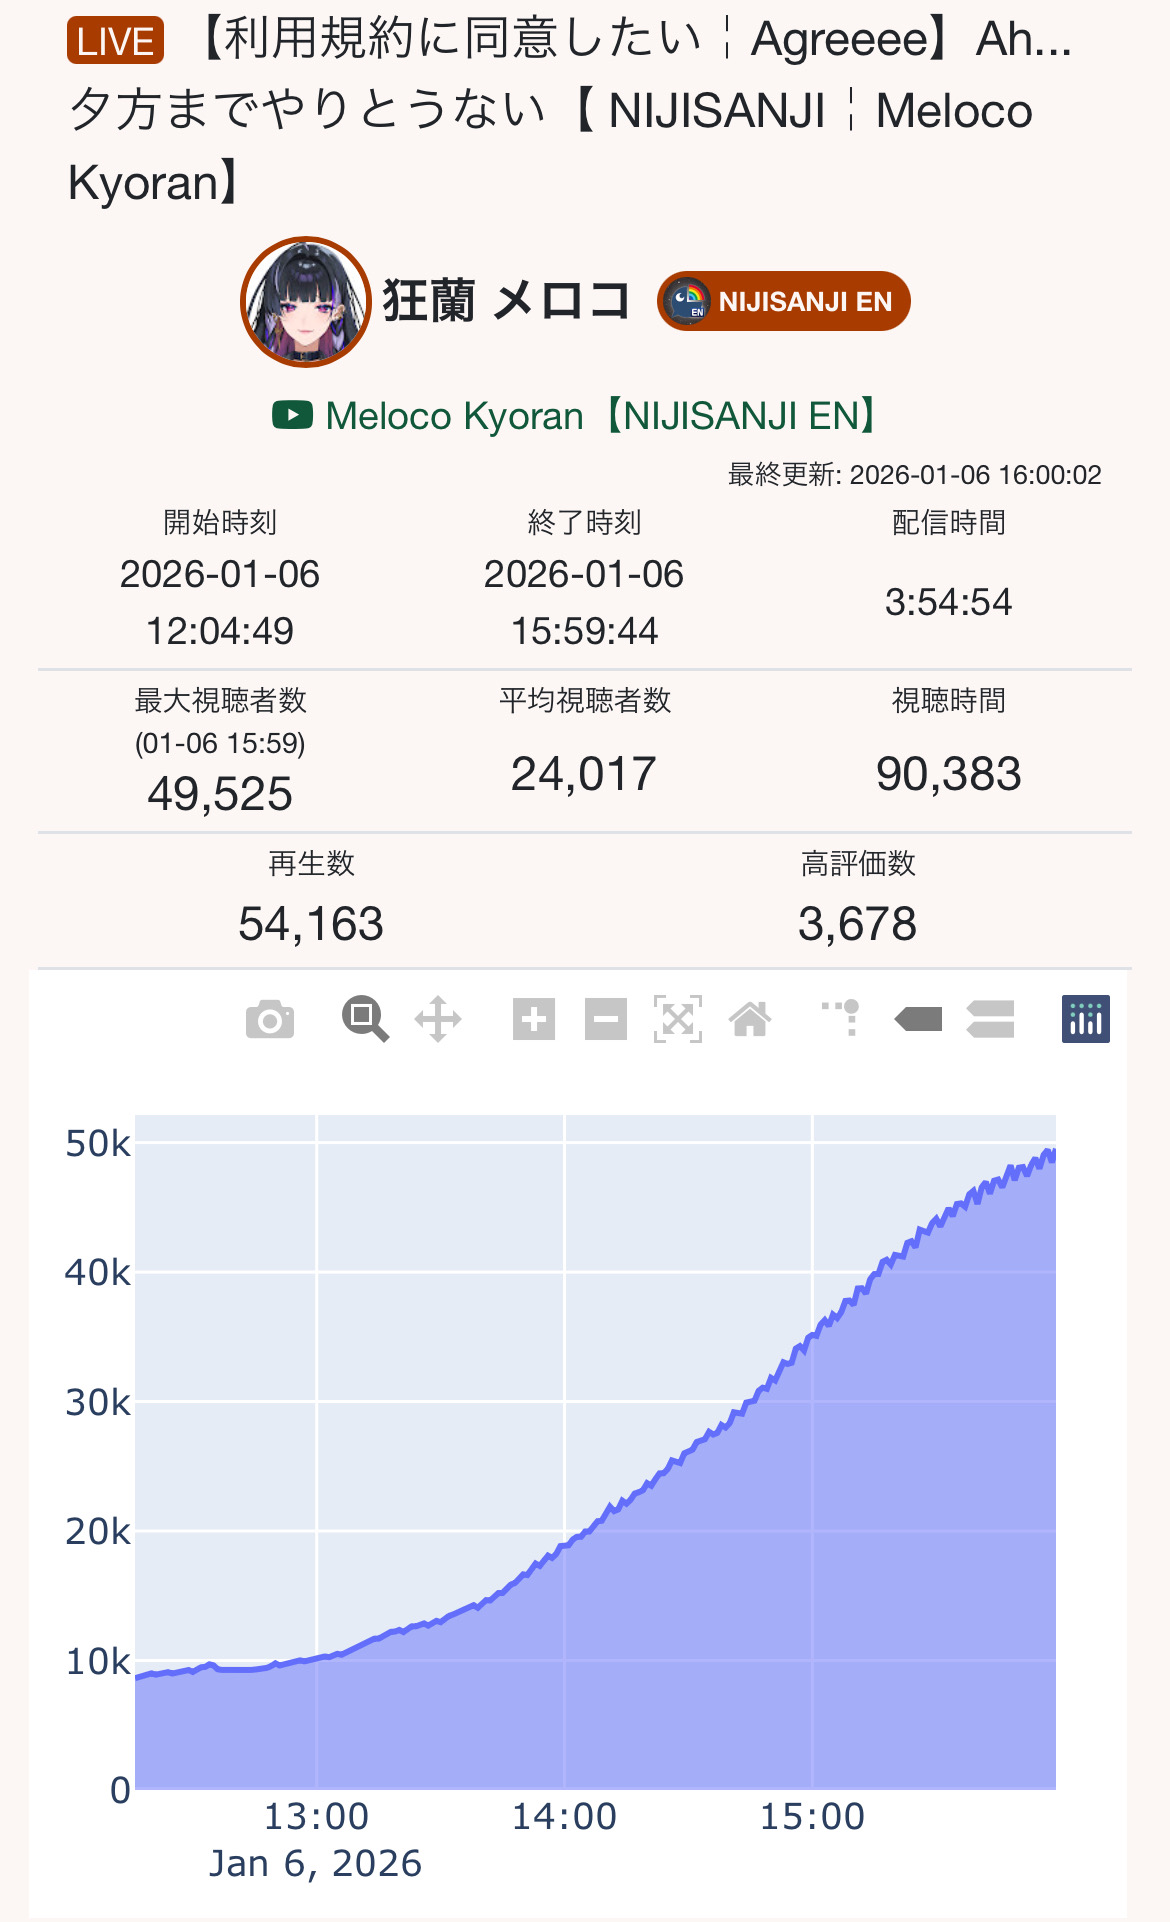This screenshot has height=1922, width=1170.
Task: Click the 14:00 x-axis label
Action: point(564,1816)
